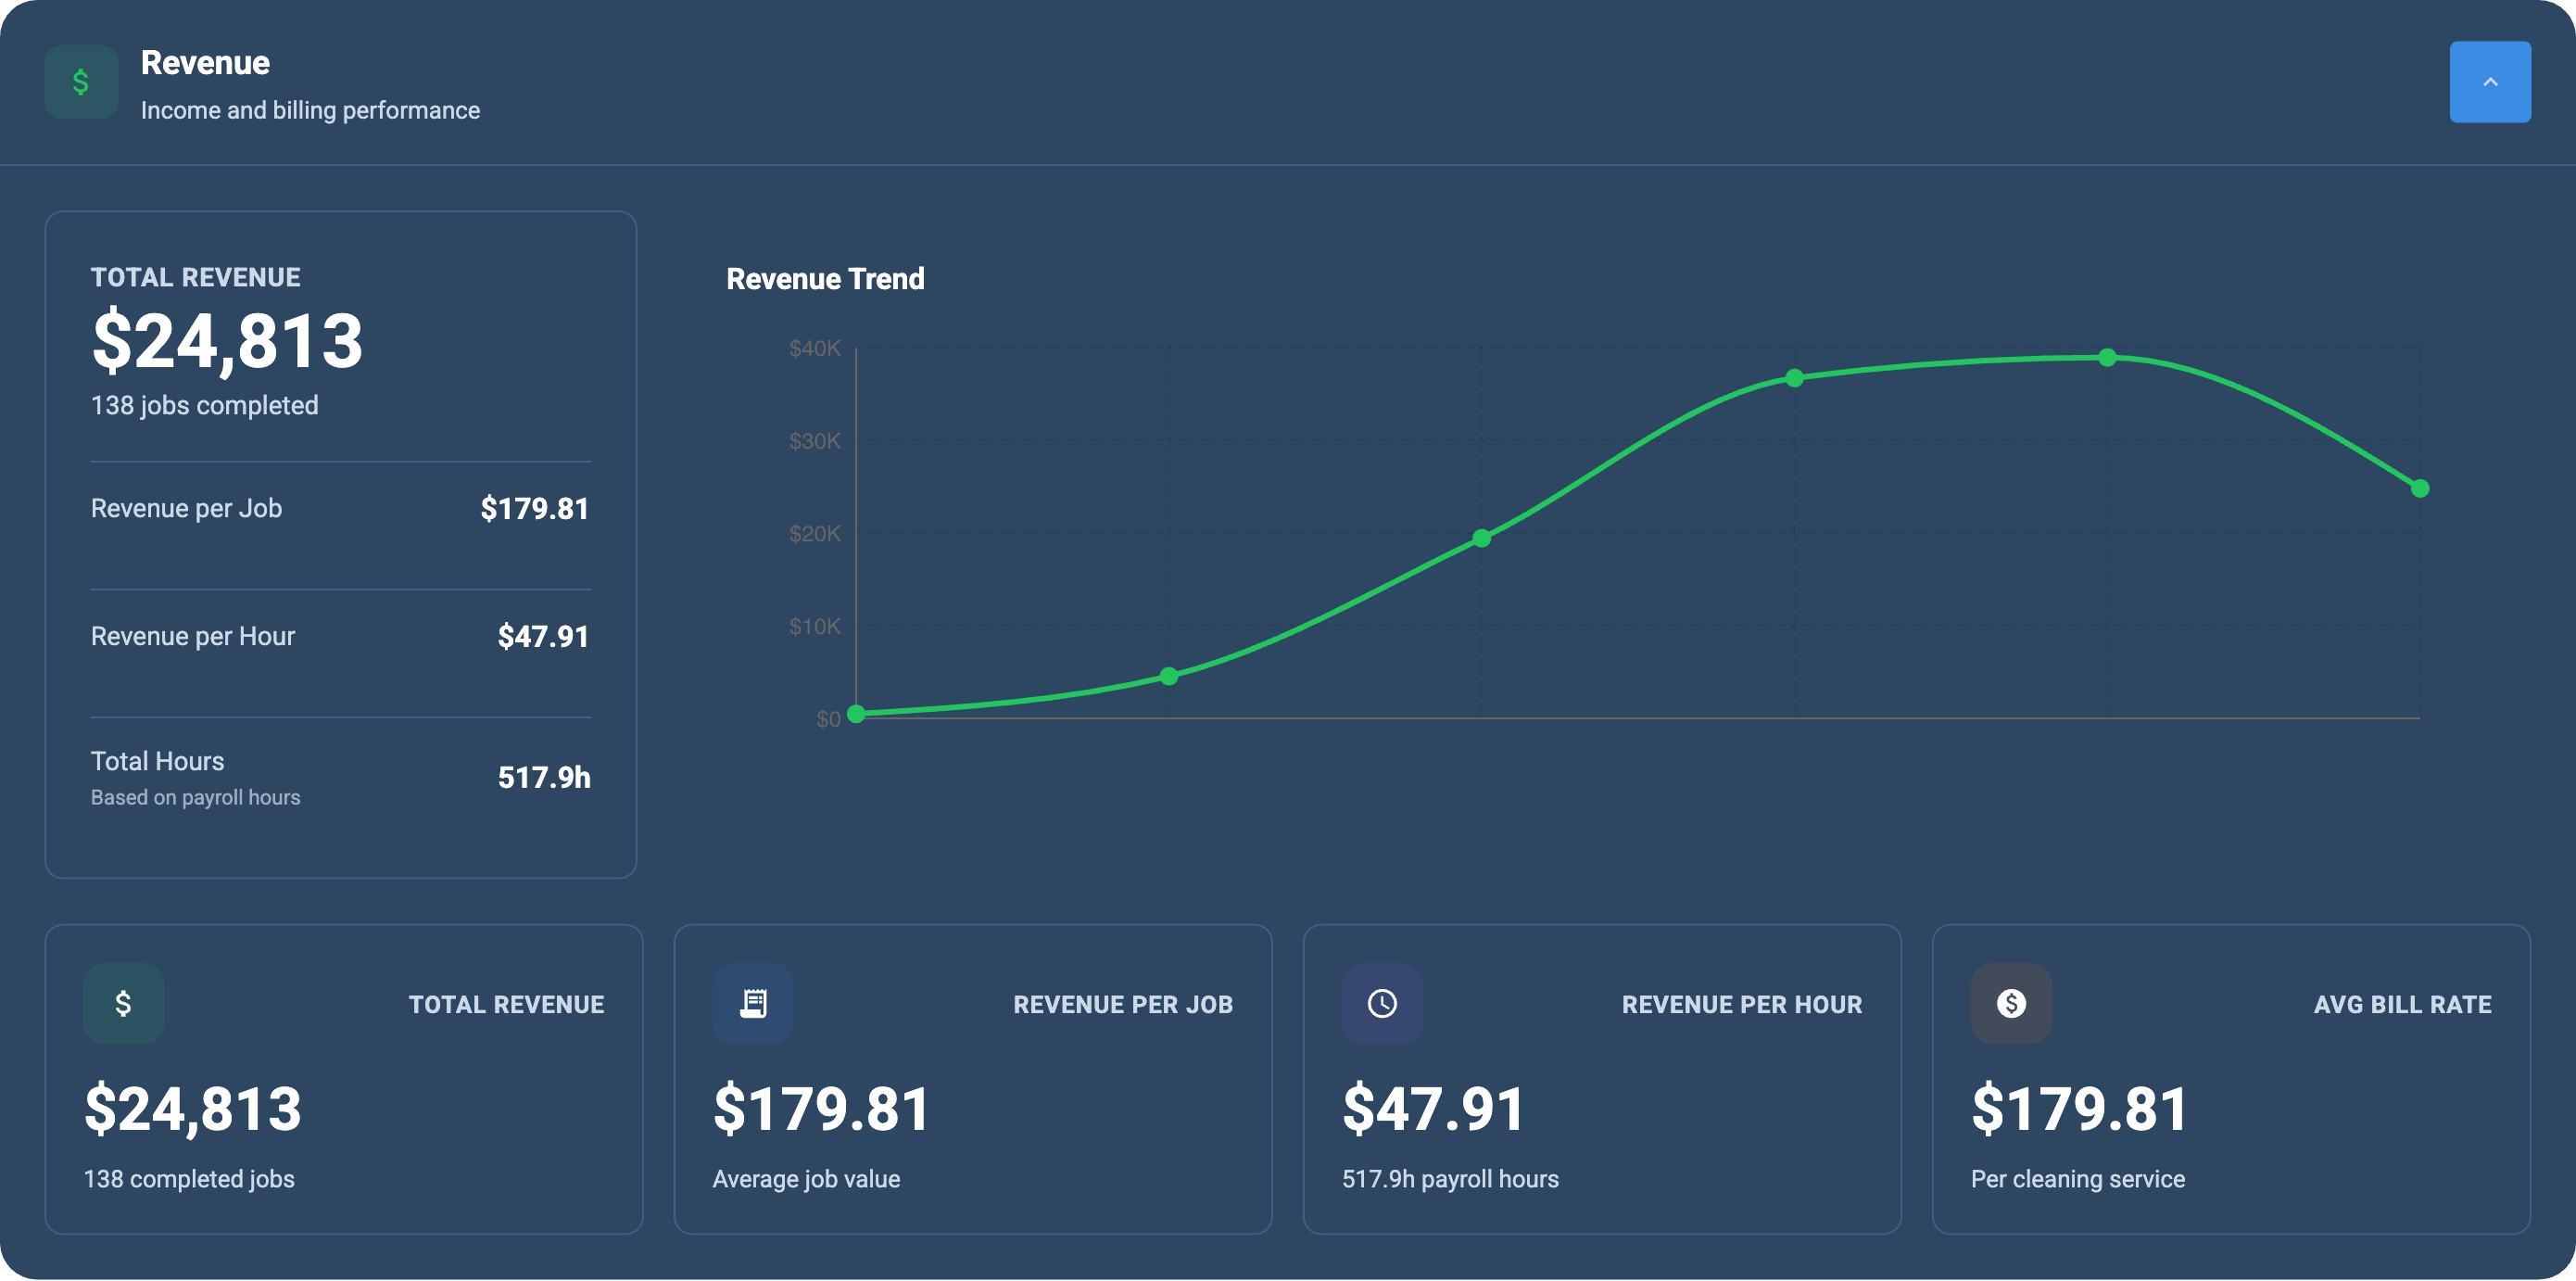Click the $40K axis label on the chart
Image resolution: width=2576 pixels, height=1281 pixels.
pos(814,349)
